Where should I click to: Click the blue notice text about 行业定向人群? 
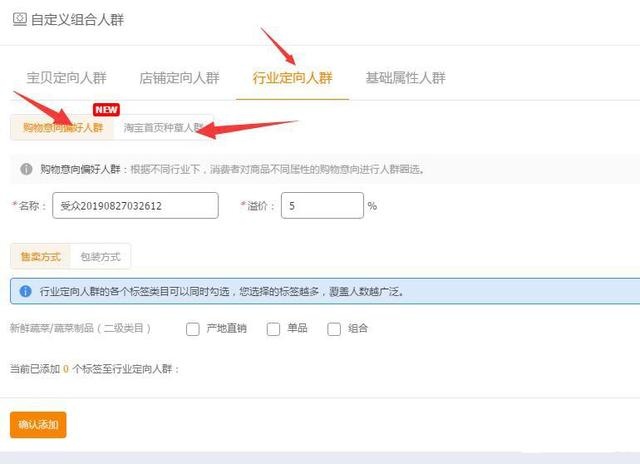click(x=222, y=291)
